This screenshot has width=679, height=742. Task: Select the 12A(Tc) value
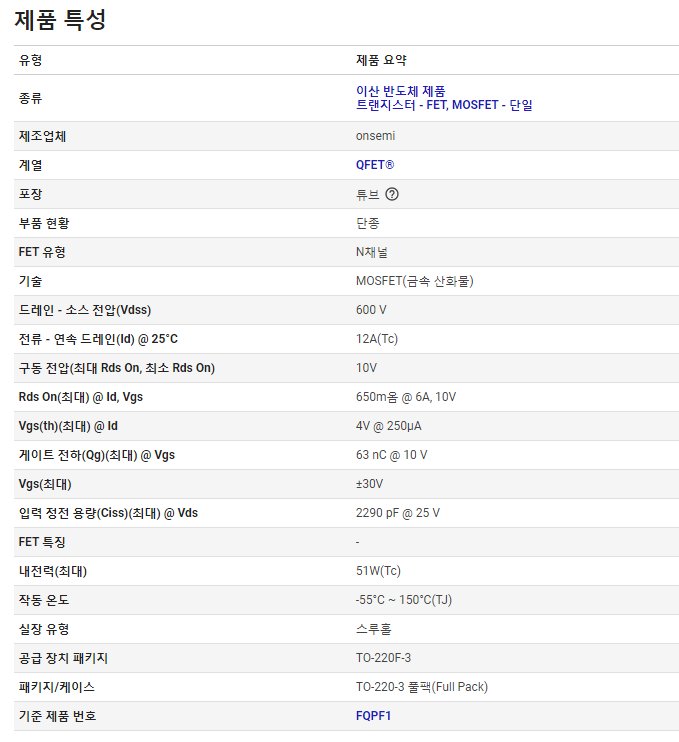[x=377, y=339]
